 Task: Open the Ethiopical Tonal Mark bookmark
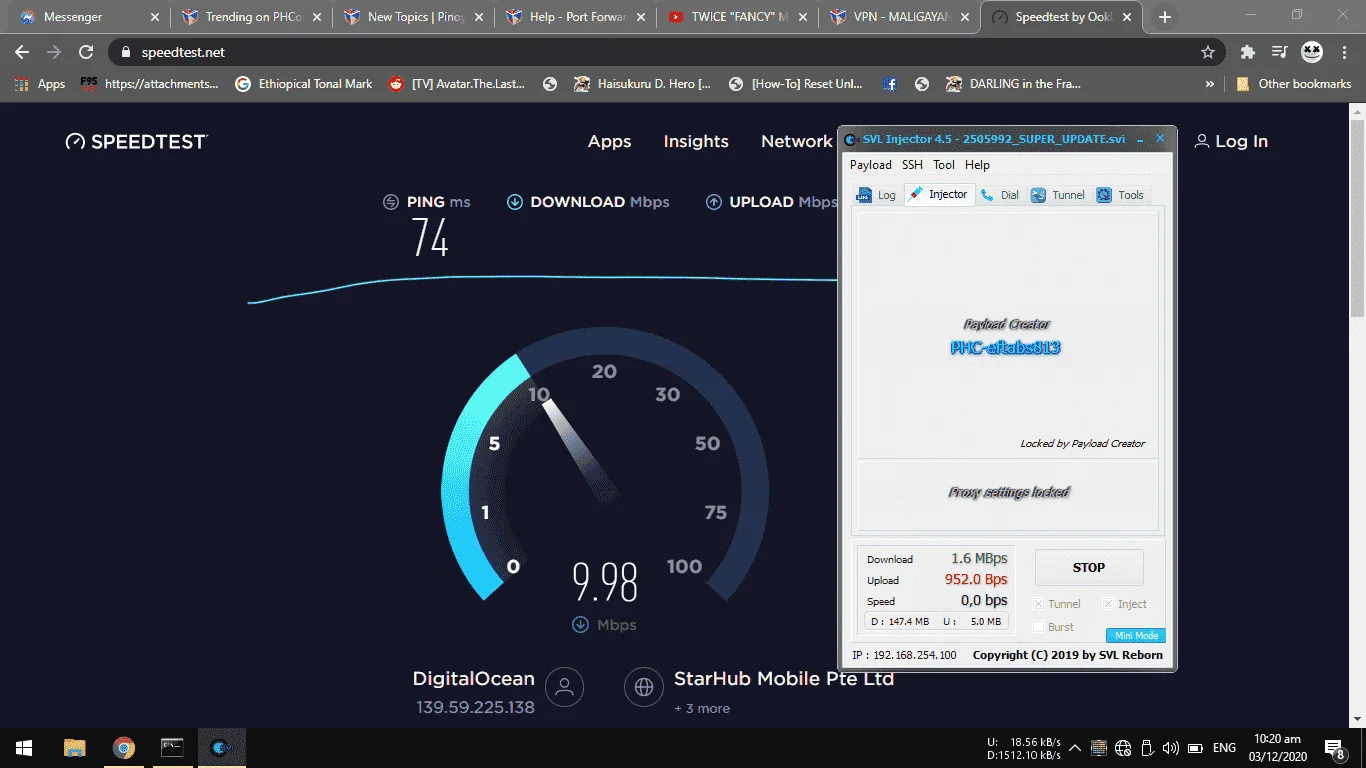304,84
